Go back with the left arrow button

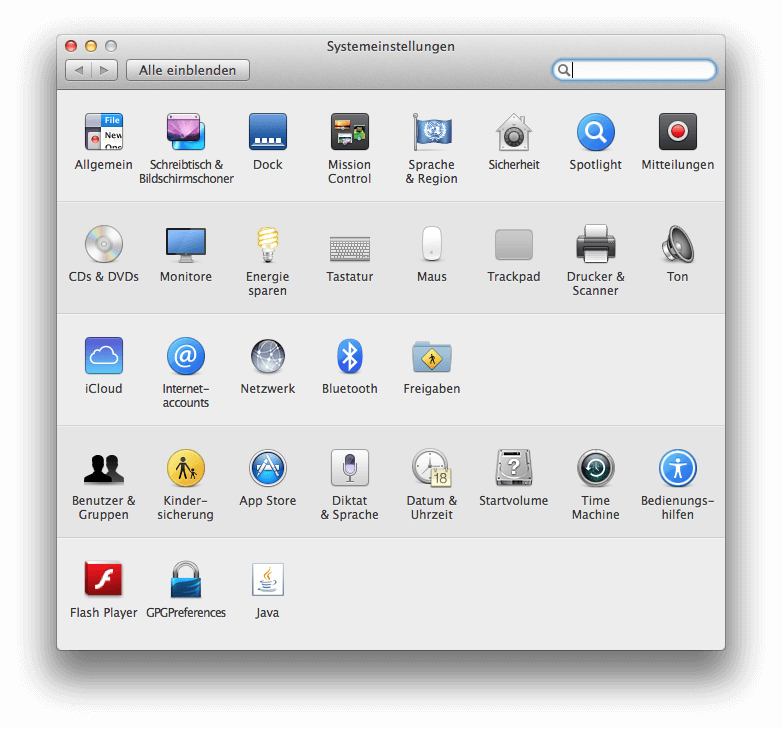[x=78, y=70]
